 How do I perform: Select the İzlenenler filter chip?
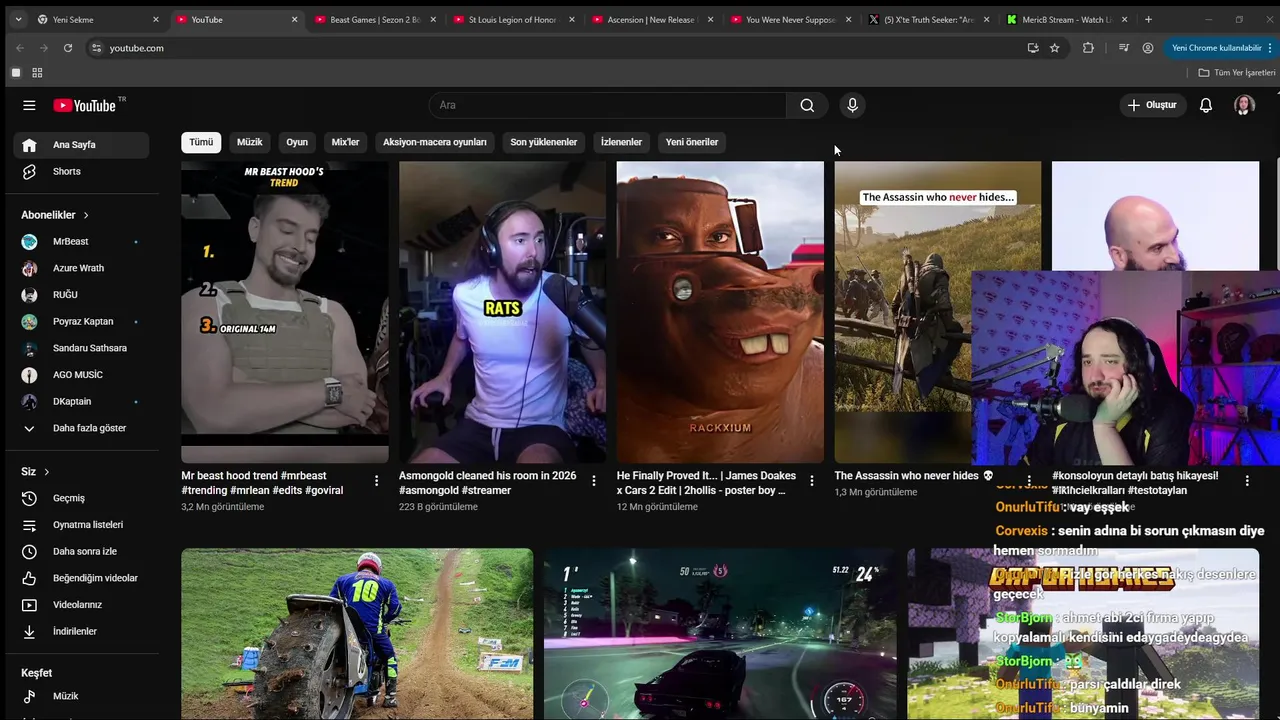click(621, 142)
